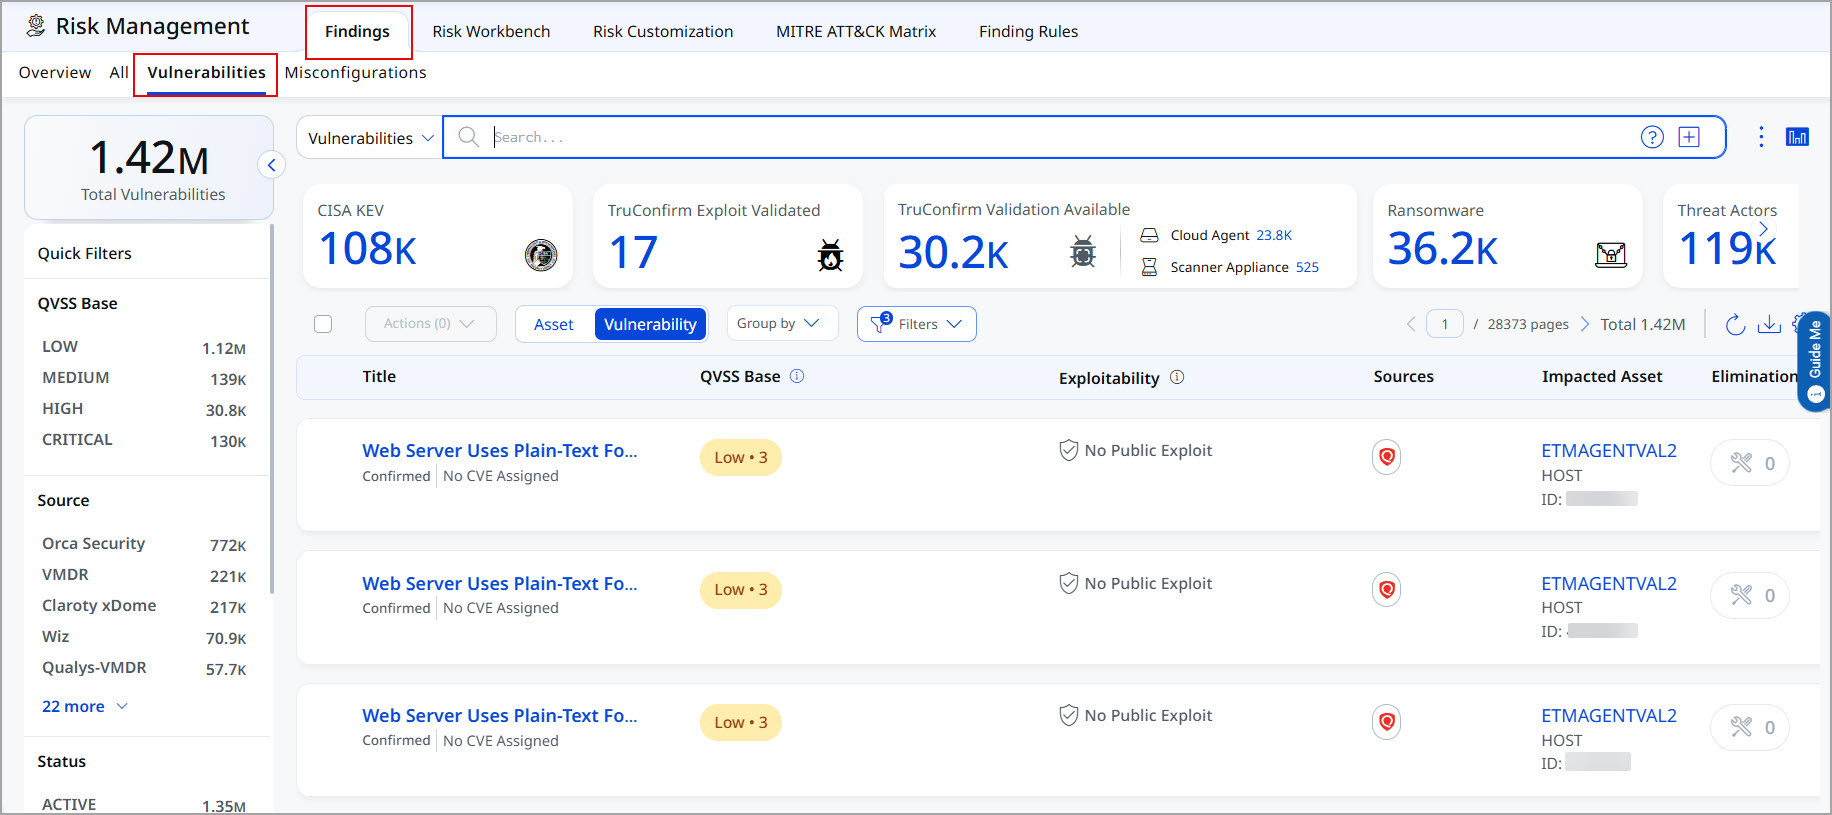This screenshot has width=1832, height=815.
Task: Click the CISA KEV seal icon
Action: coord(541,255)
